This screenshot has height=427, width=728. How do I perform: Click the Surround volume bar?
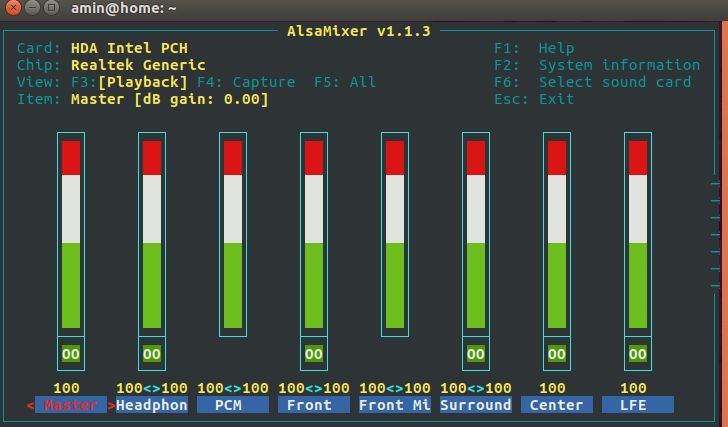[476, 234]
